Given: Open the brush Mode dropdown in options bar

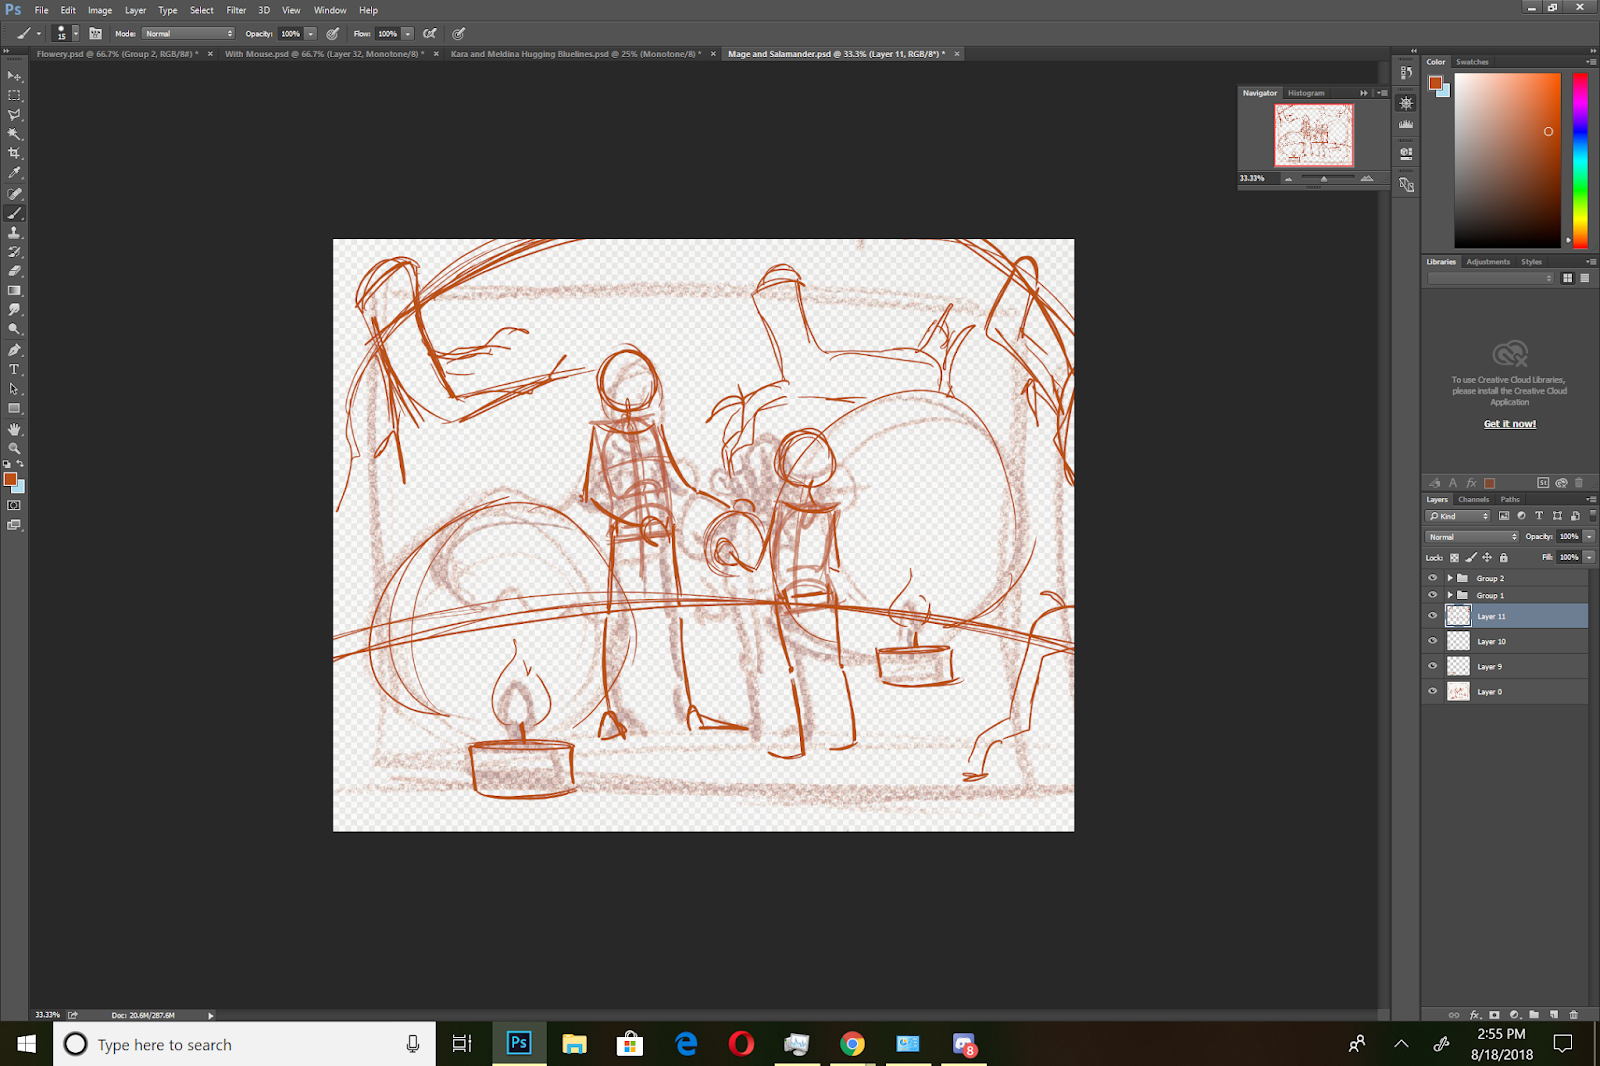Looking at the screenshot, I should 188,34.
